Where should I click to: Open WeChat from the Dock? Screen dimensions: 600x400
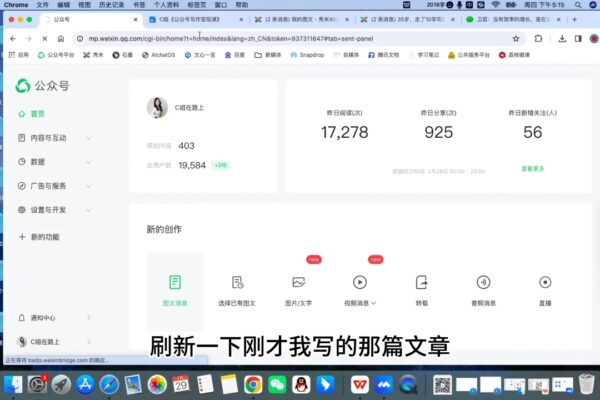277,385
